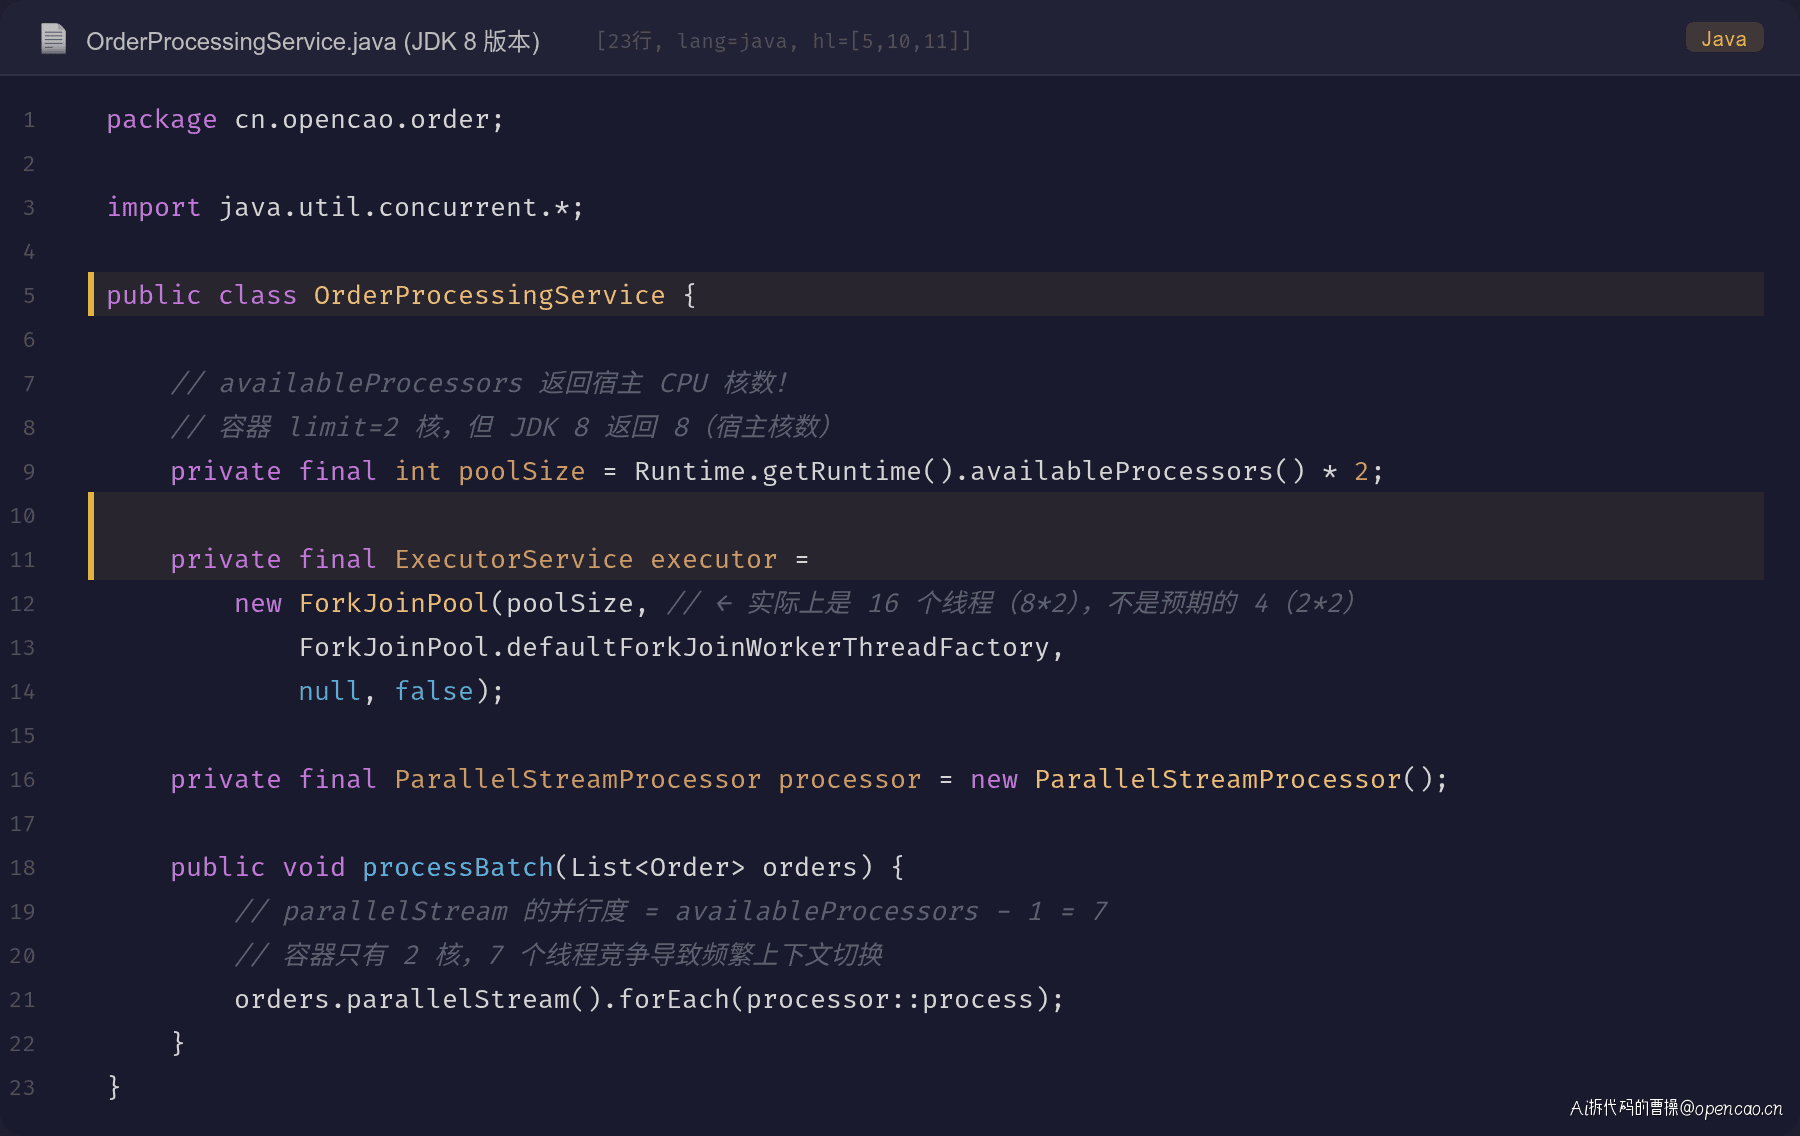Click 'cn.opencao.order;' package name

point(369,120)
